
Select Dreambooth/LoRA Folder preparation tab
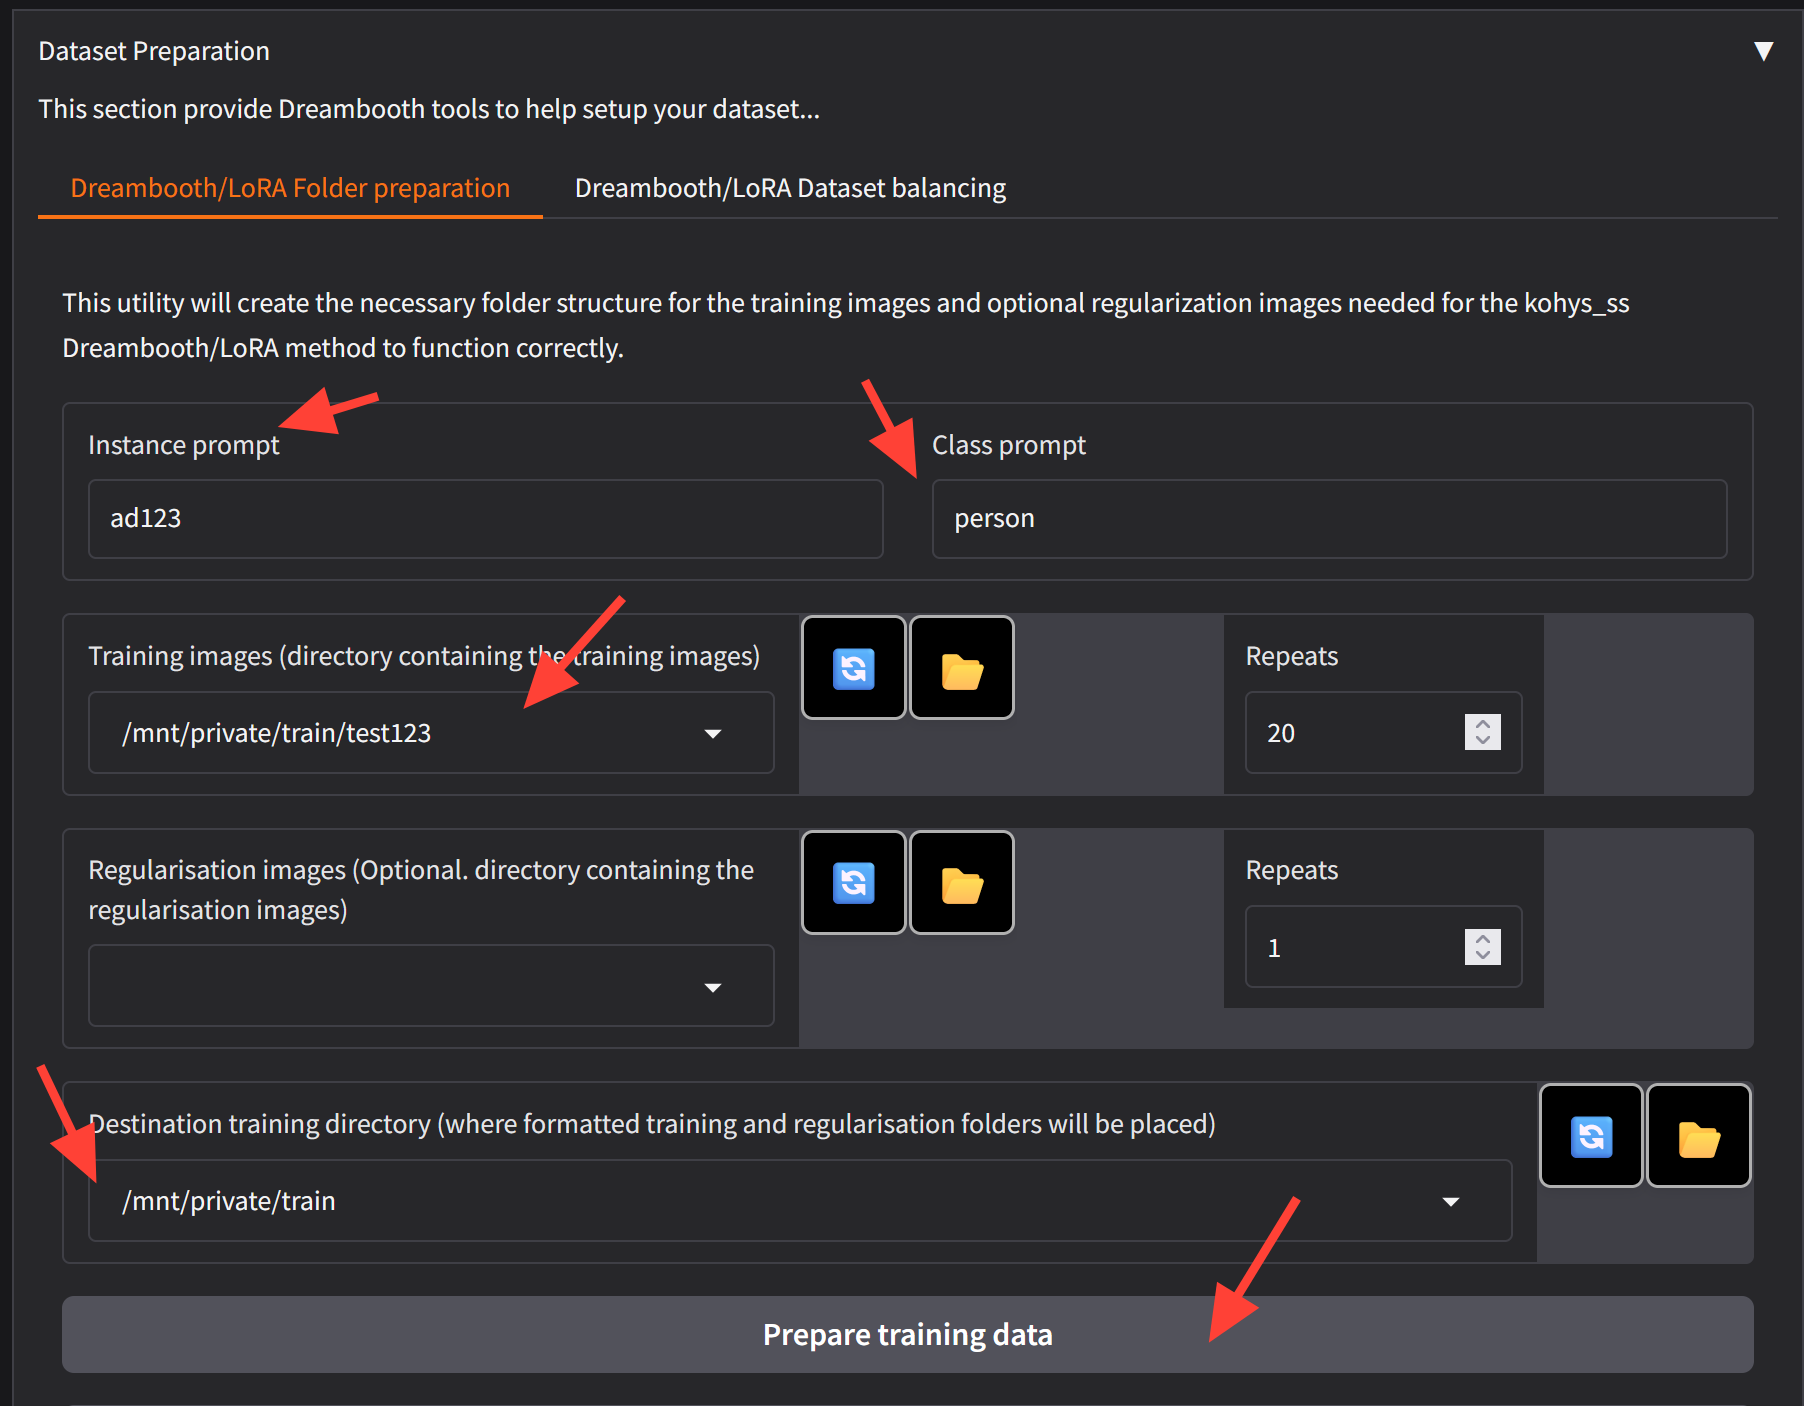[290, 188]
